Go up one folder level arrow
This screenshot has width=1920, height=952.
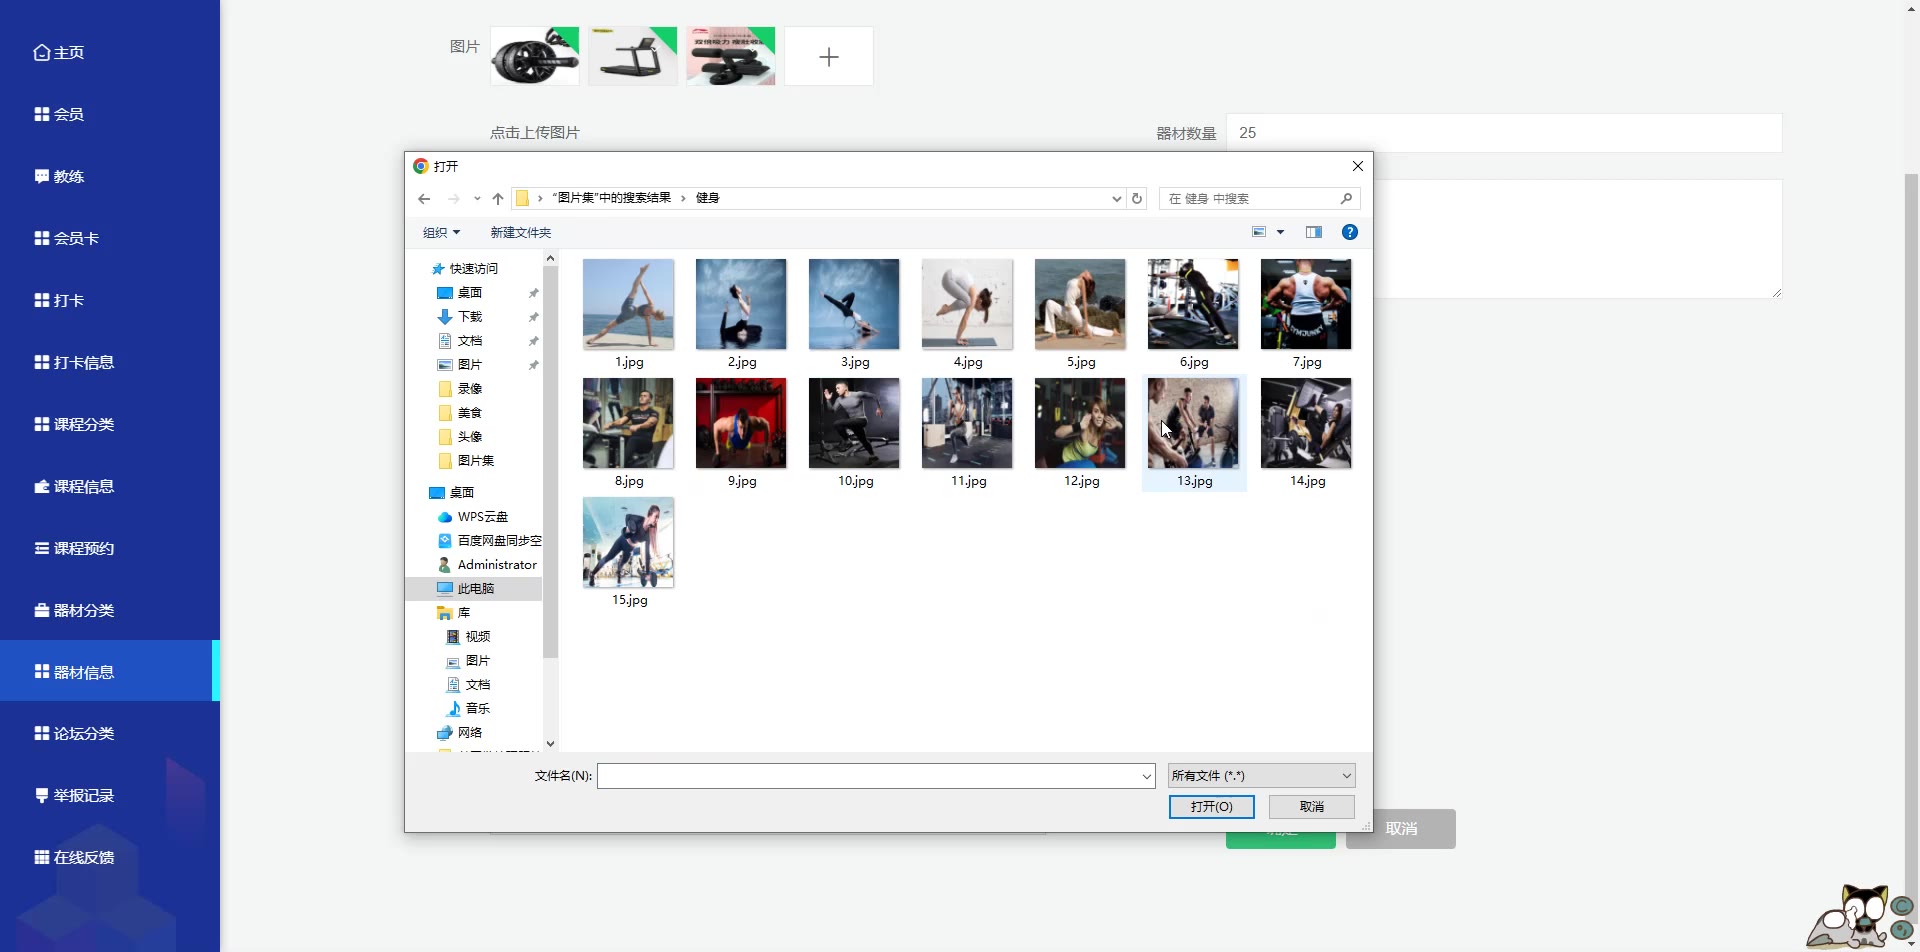coord(498,198)
